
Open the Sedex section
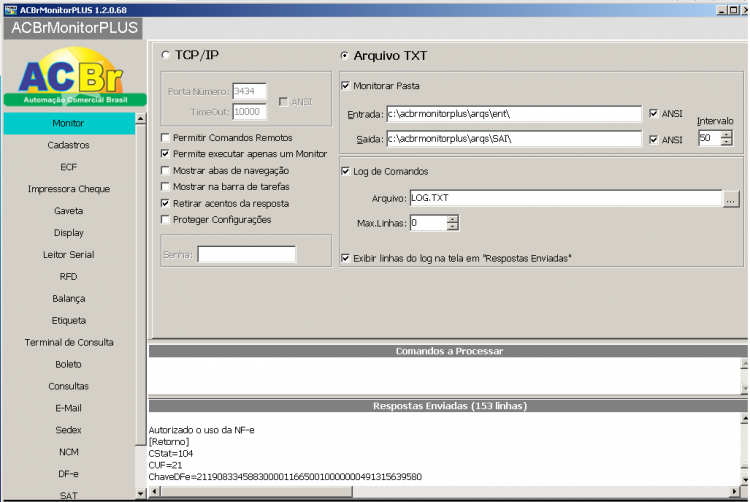(69, 430)
